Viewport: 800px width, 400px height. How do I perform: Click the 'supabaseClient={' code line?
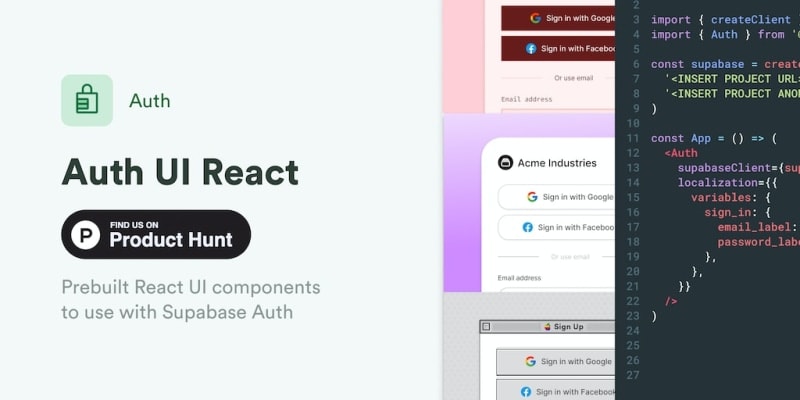coord(738,168)
